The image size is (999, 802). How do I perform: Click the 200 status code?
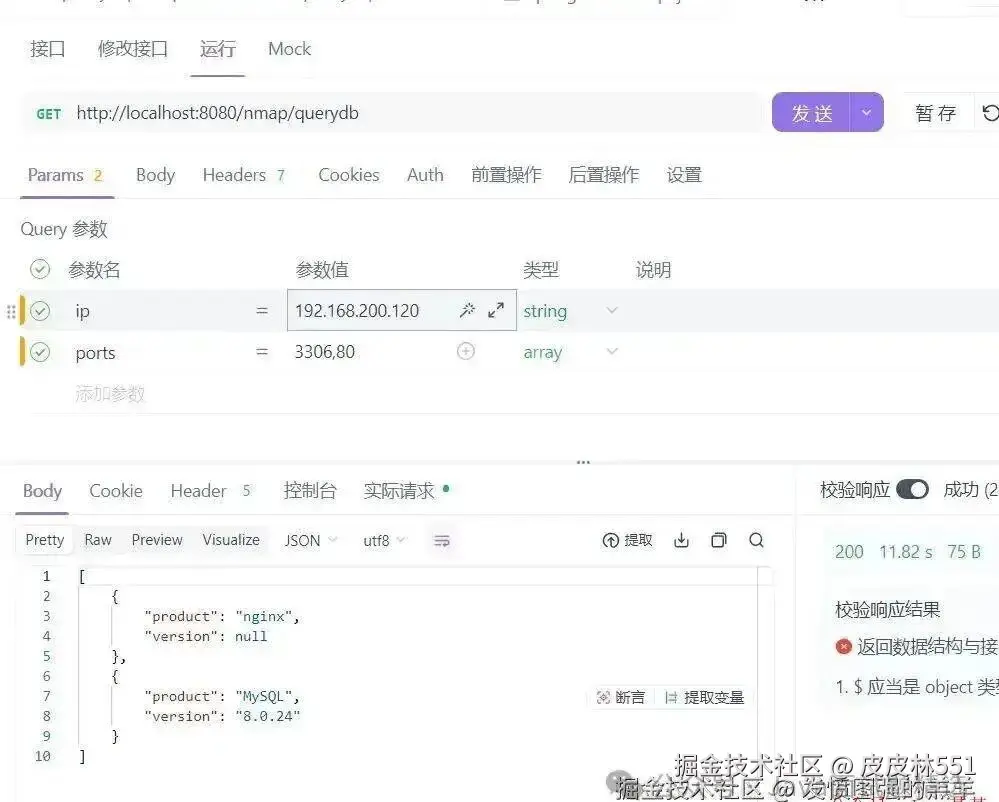pos(849,552)
